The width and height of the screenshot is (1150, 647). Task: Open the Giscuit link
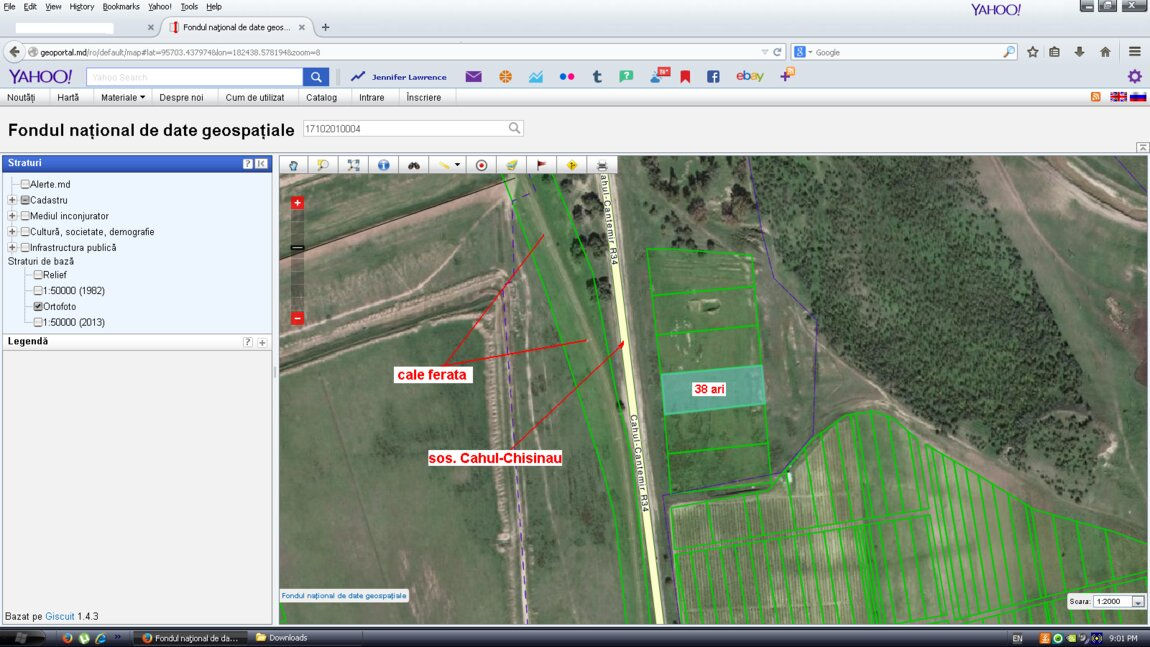pos(59,616)
